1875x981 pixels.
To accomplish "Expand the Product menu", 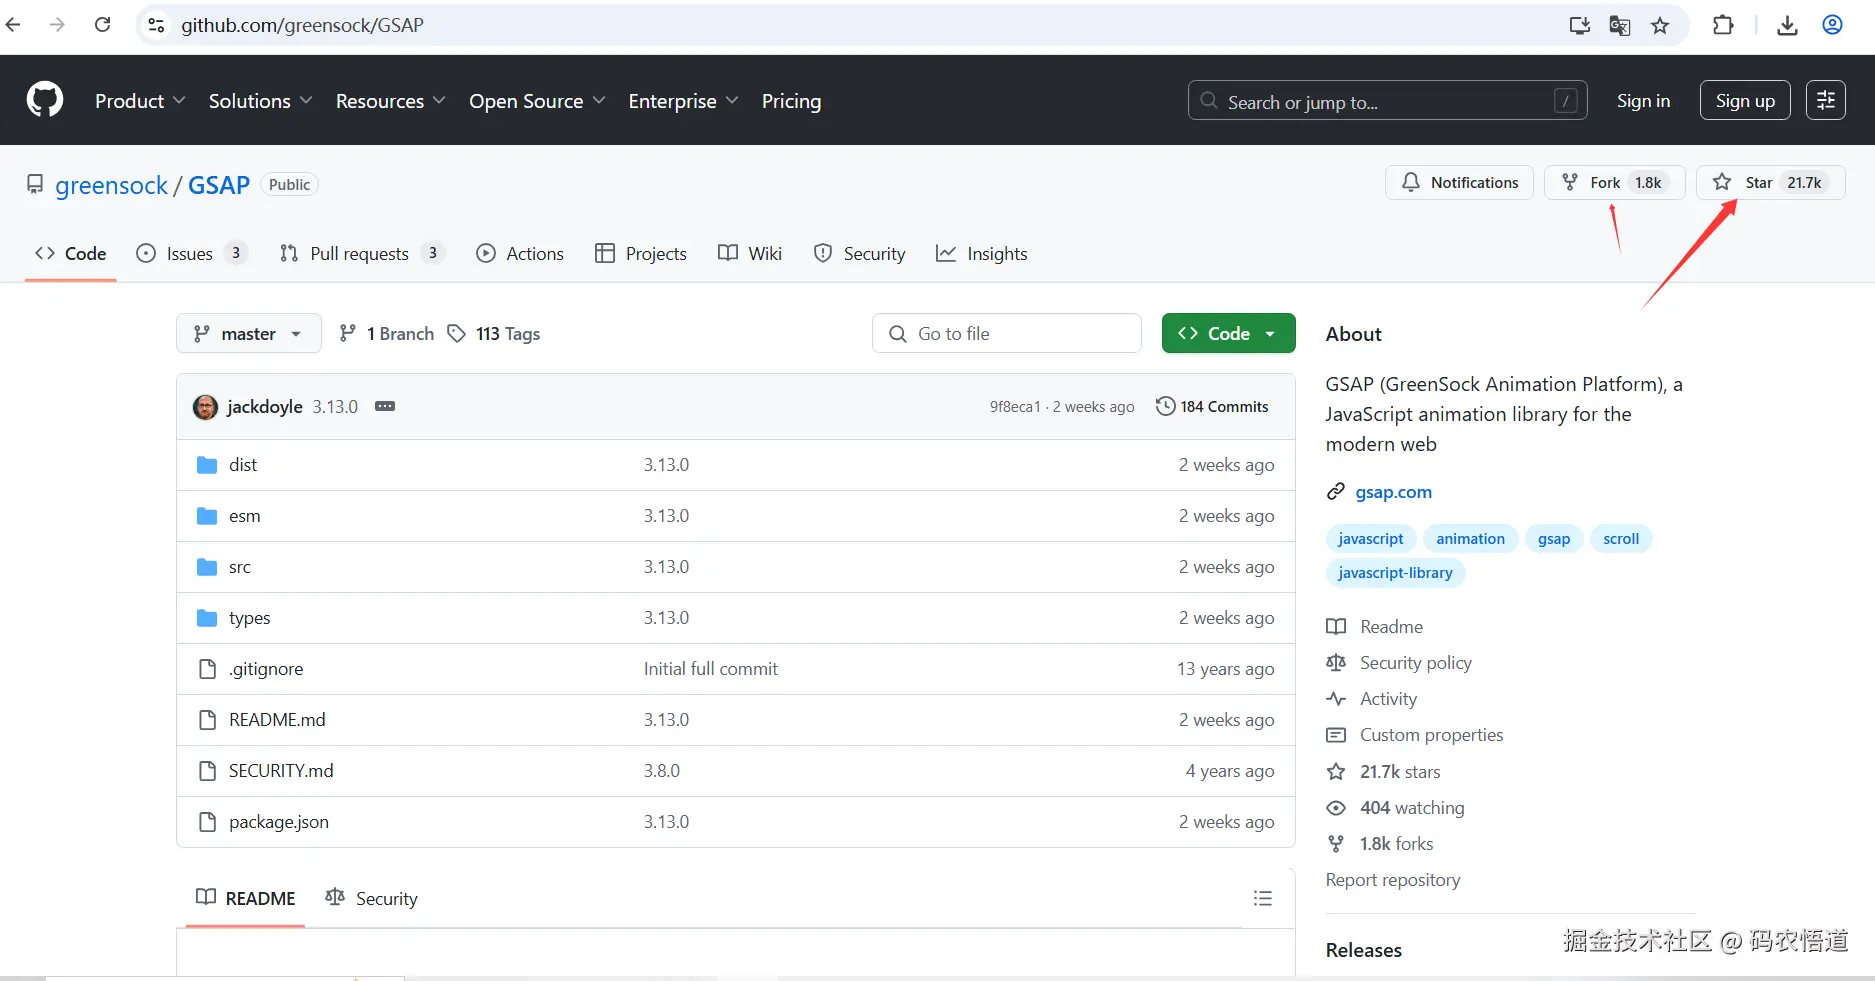I will (x=140, y=101).
